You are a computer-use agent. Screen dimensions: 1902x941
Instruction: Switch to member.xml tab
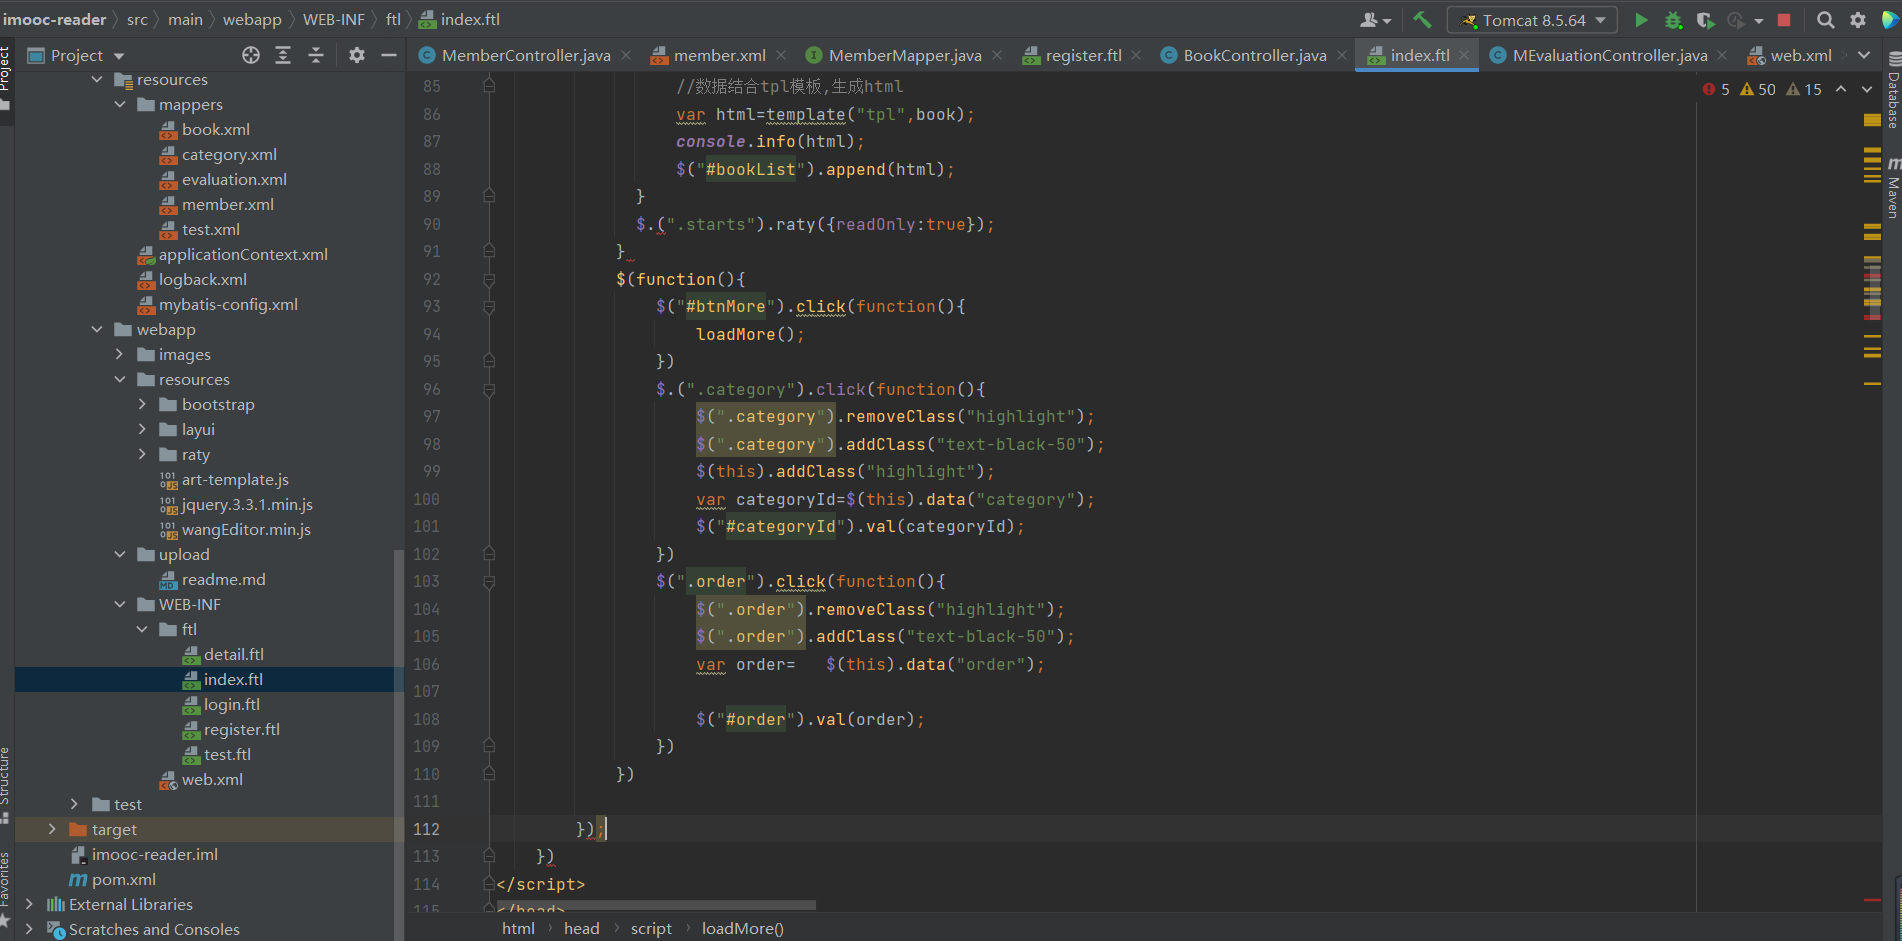(720, 55)
